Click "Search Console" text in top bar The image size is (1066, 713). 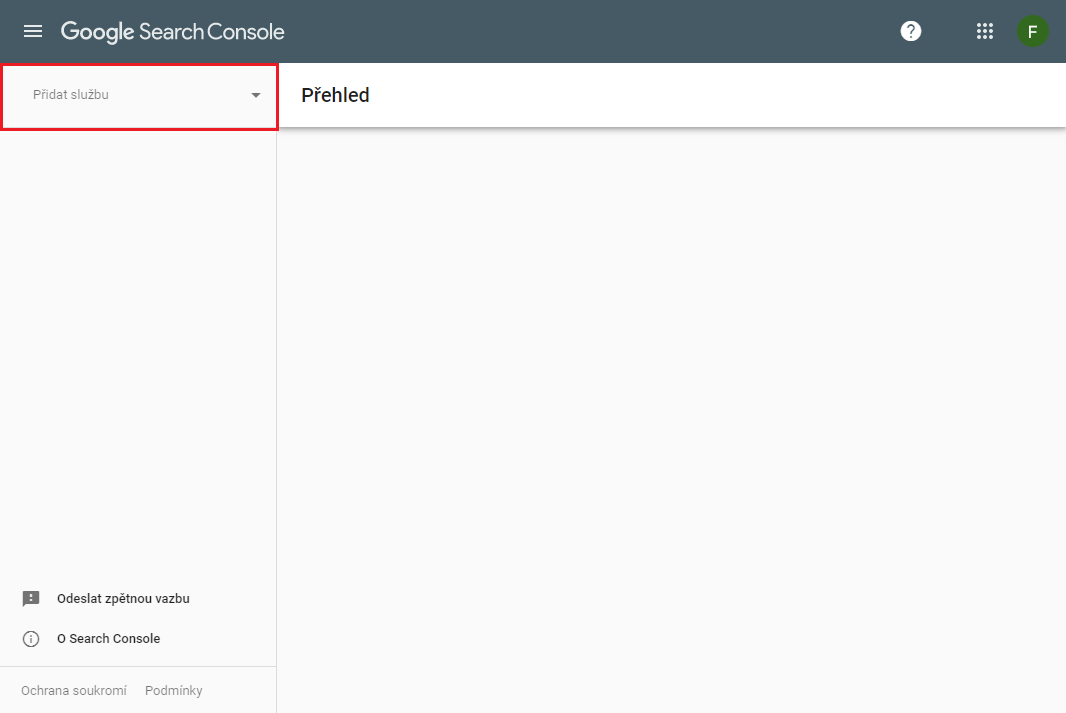[x=212, y=31]
